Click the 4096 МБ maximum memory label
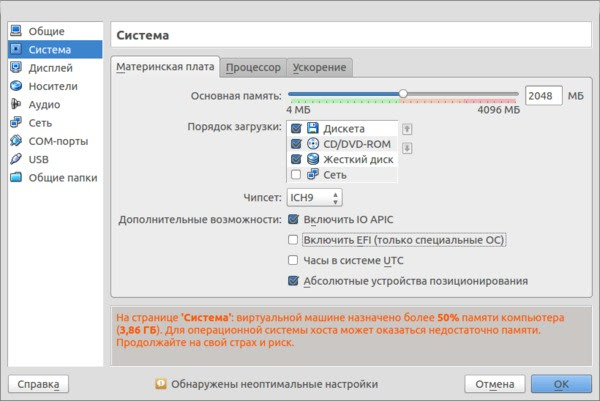This screenshot has height=401, width=600. pos(499,110)
